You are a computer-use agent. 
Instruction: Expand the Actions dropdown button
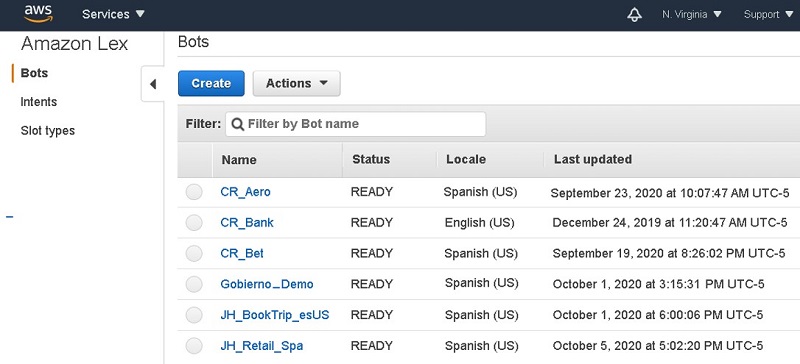click(x=296, y=83)
